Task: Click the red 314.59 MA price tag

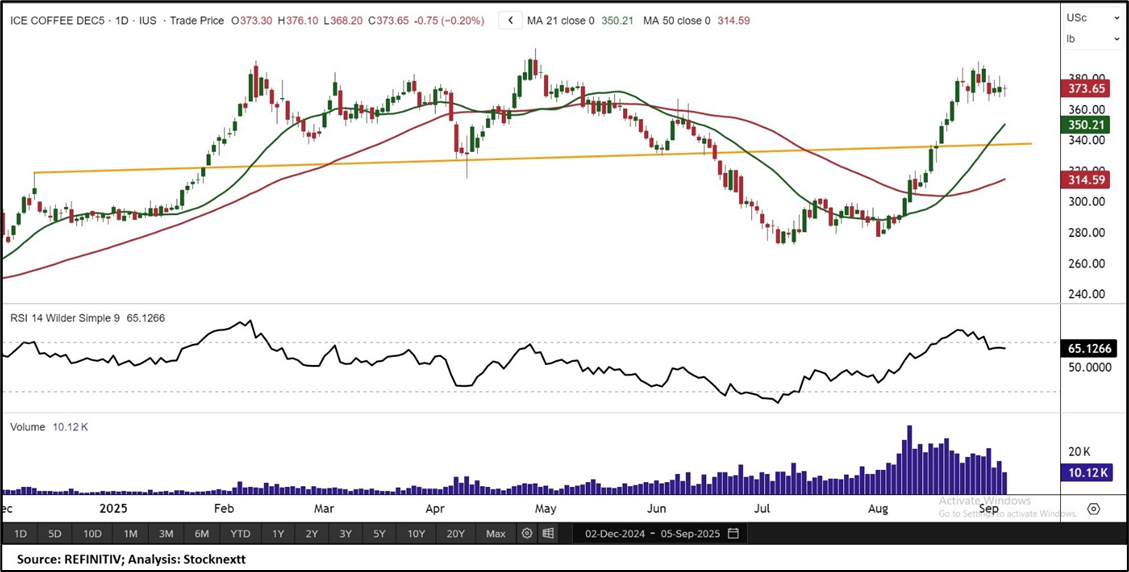Action: 1085,179
